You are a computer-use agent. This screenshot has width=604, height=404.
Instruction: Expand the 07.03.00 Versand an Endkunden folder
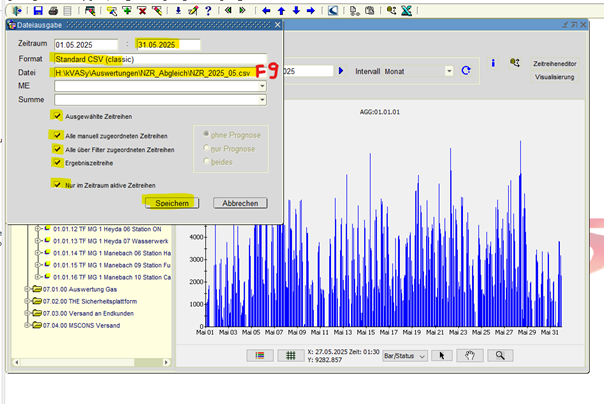pyautogui.click(x=27, y=313)
